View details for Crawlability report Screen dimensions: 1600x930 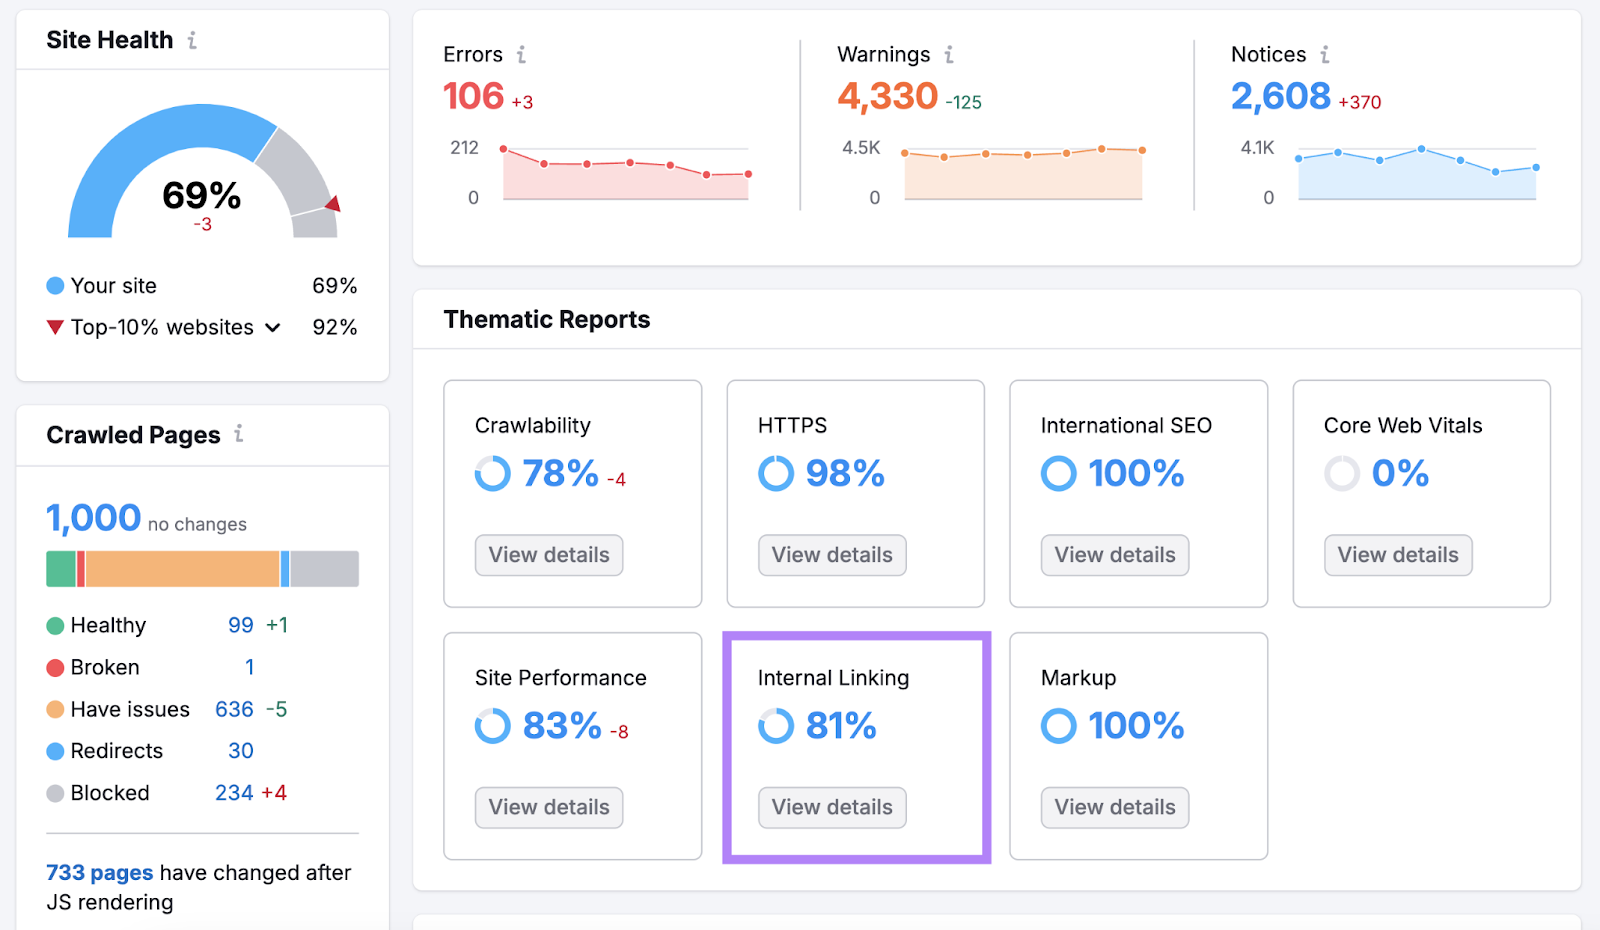[x=549, y=555]
